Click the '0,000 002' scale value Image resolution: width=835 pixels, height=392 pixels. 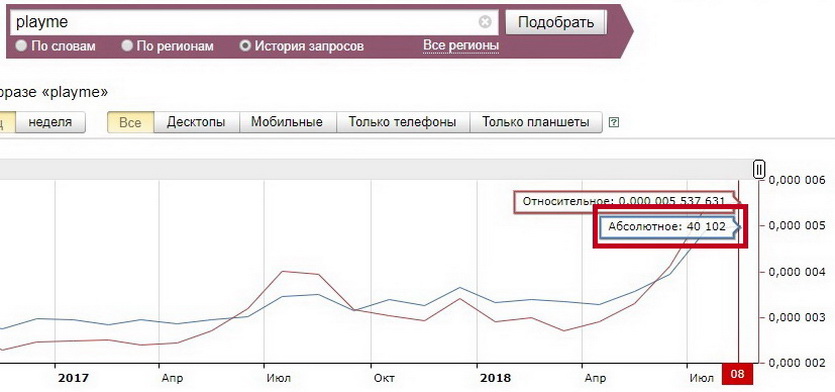pos(798,363)
